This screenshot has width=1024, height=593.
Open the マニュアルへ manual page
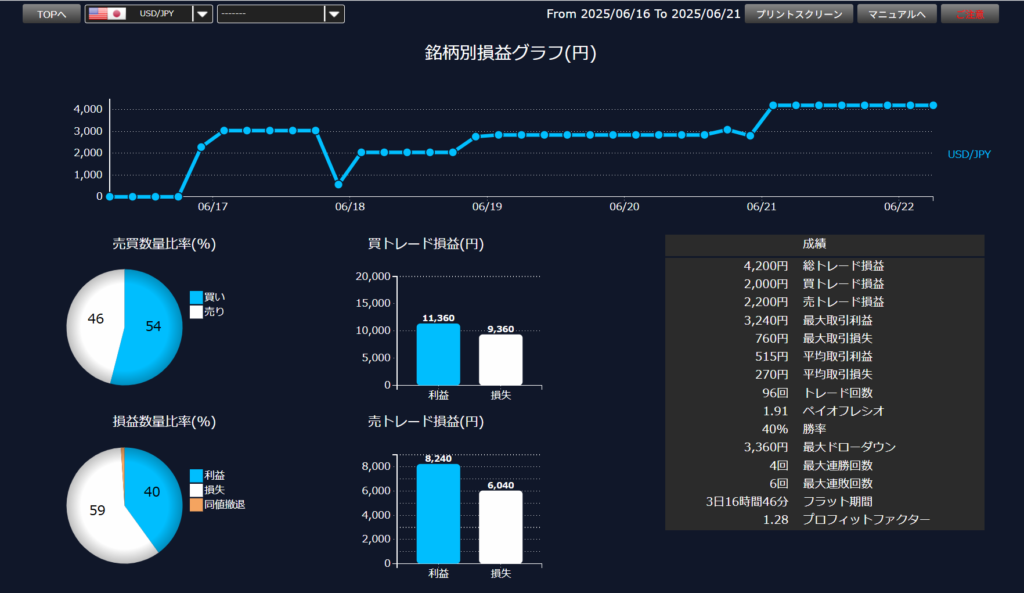[896, 14]
